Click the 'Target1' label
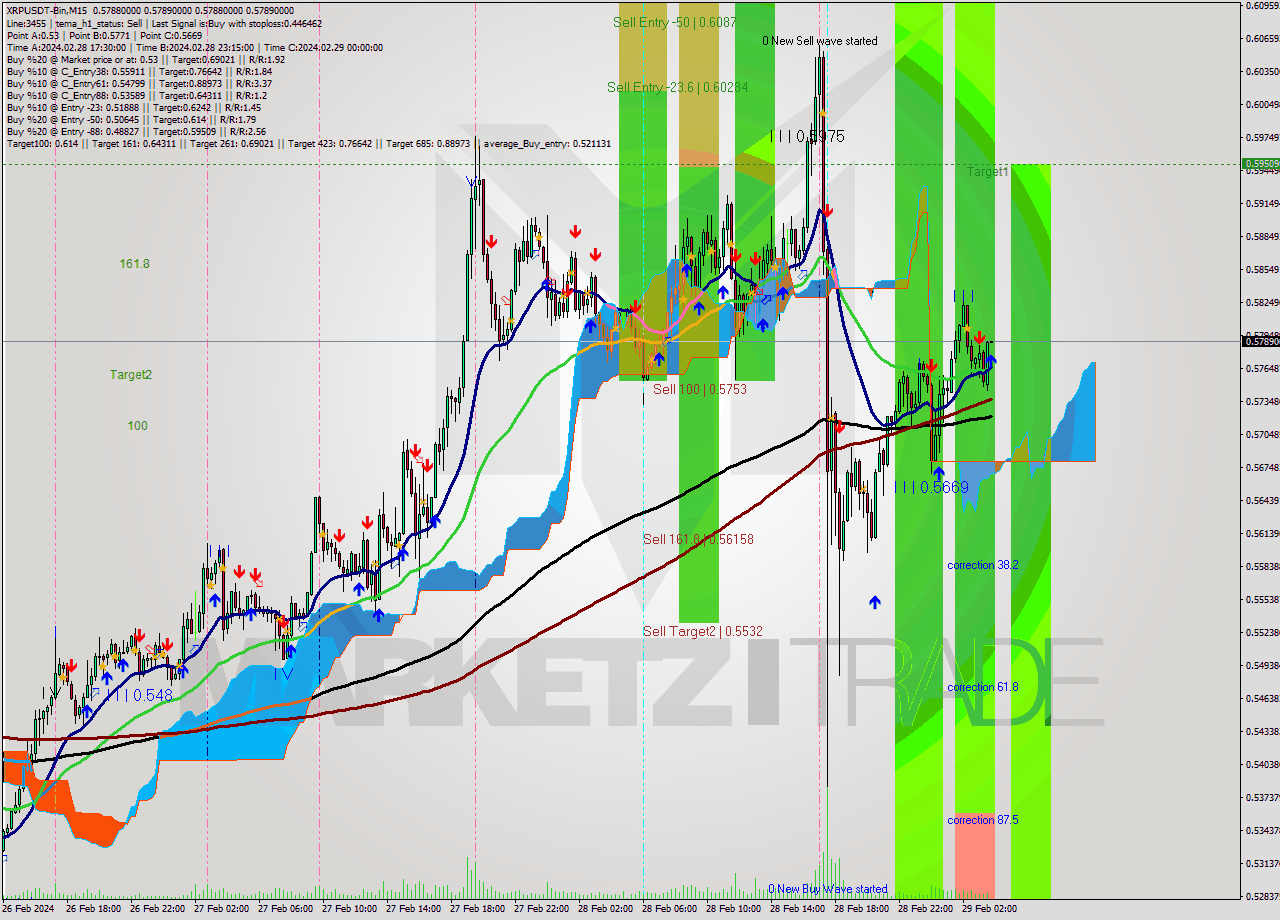This screenshot has height=920, width=1280. 988,172
